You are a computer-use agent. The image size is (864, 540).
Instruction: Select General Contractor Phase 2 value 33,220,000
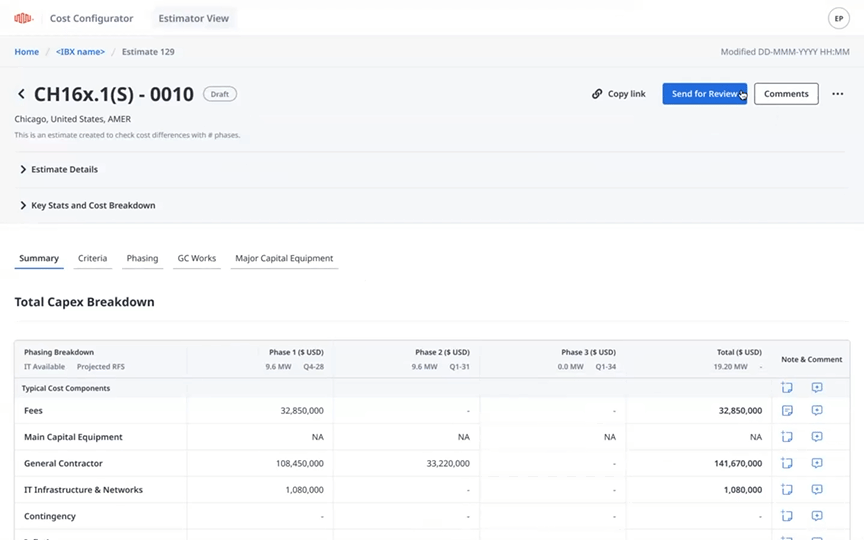[448, 463]
